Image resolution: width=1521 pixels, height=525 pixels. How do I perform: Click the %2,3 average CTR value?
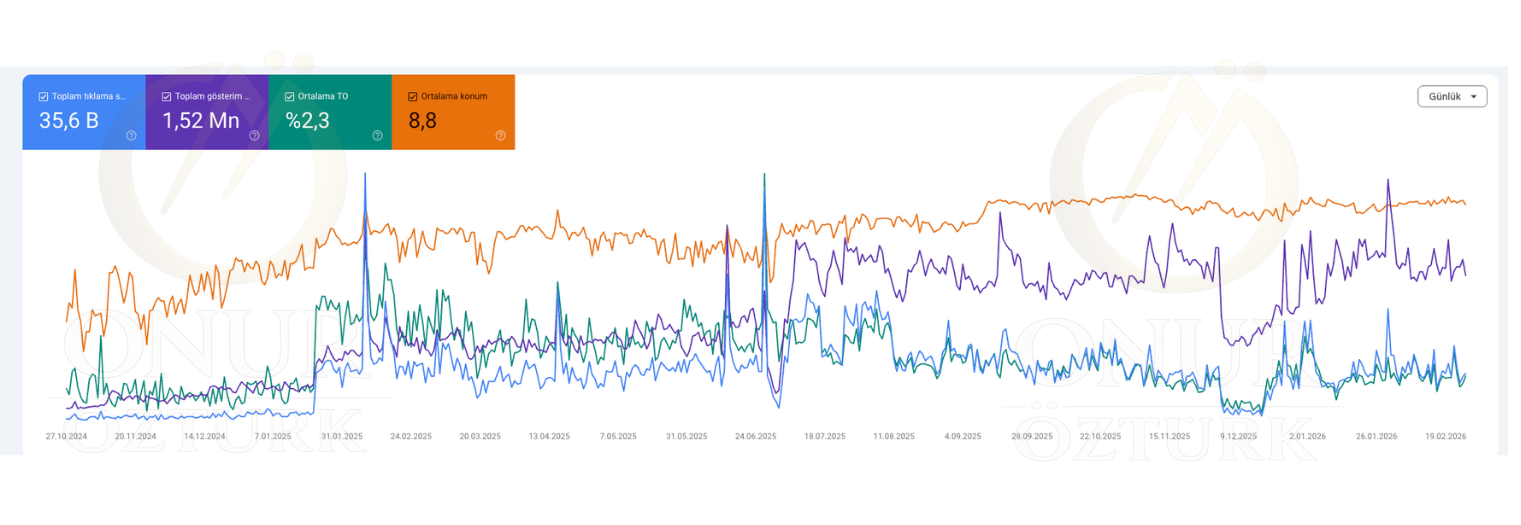pyautogui.click(x=307, y=121)
